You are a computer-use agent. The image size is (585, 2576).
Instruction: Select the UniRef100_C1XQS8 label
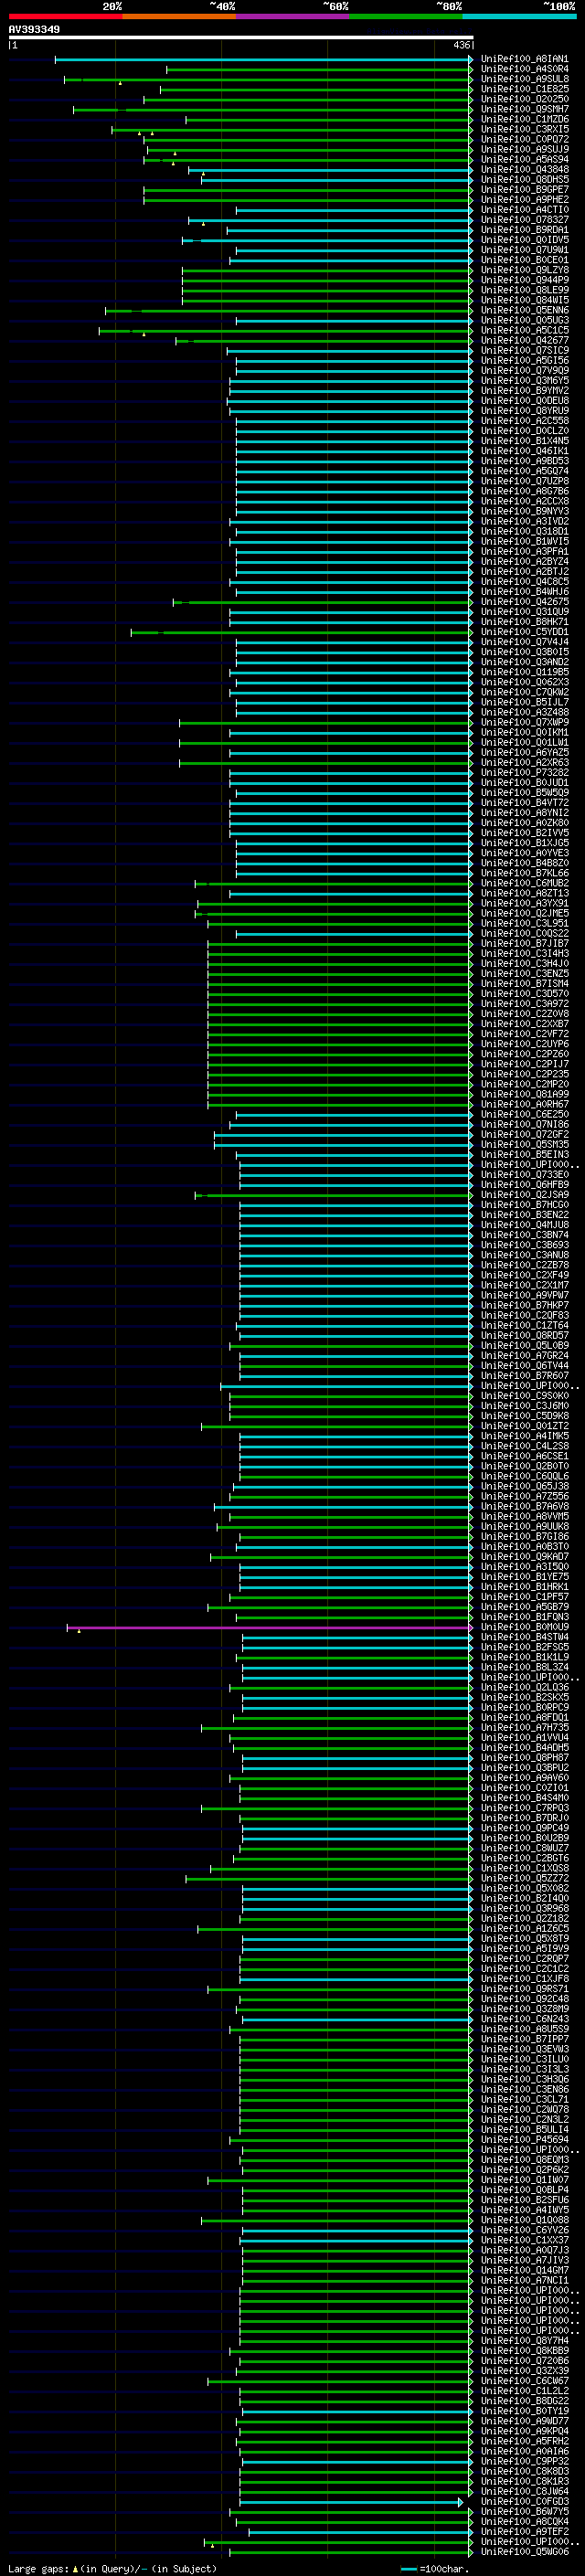524,1868
